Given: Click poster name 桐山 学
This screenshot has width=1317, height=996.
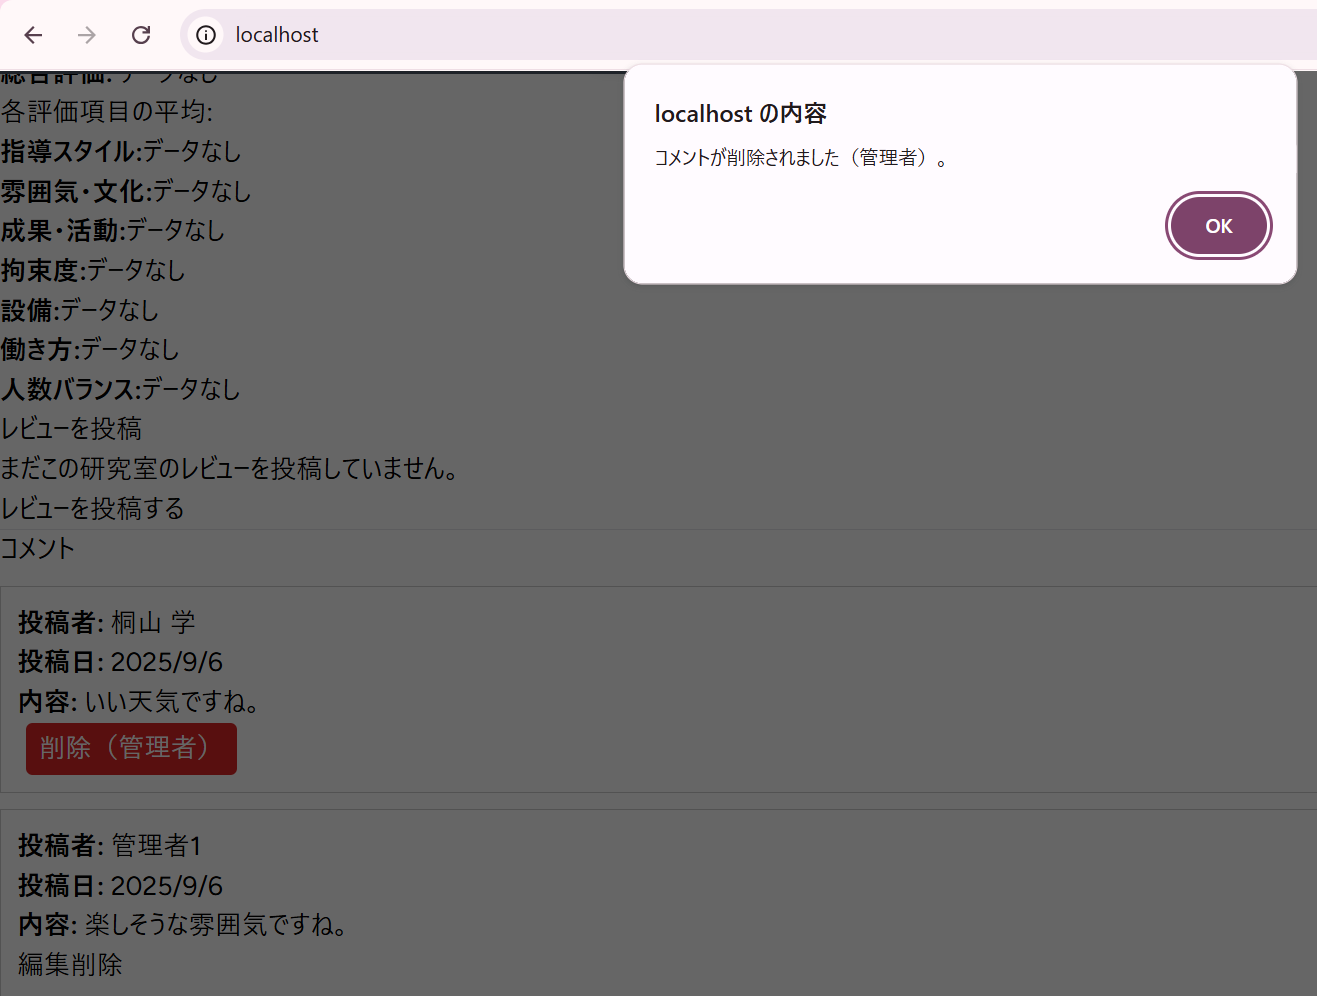Looking at the screenshot, I should (153, 622).
